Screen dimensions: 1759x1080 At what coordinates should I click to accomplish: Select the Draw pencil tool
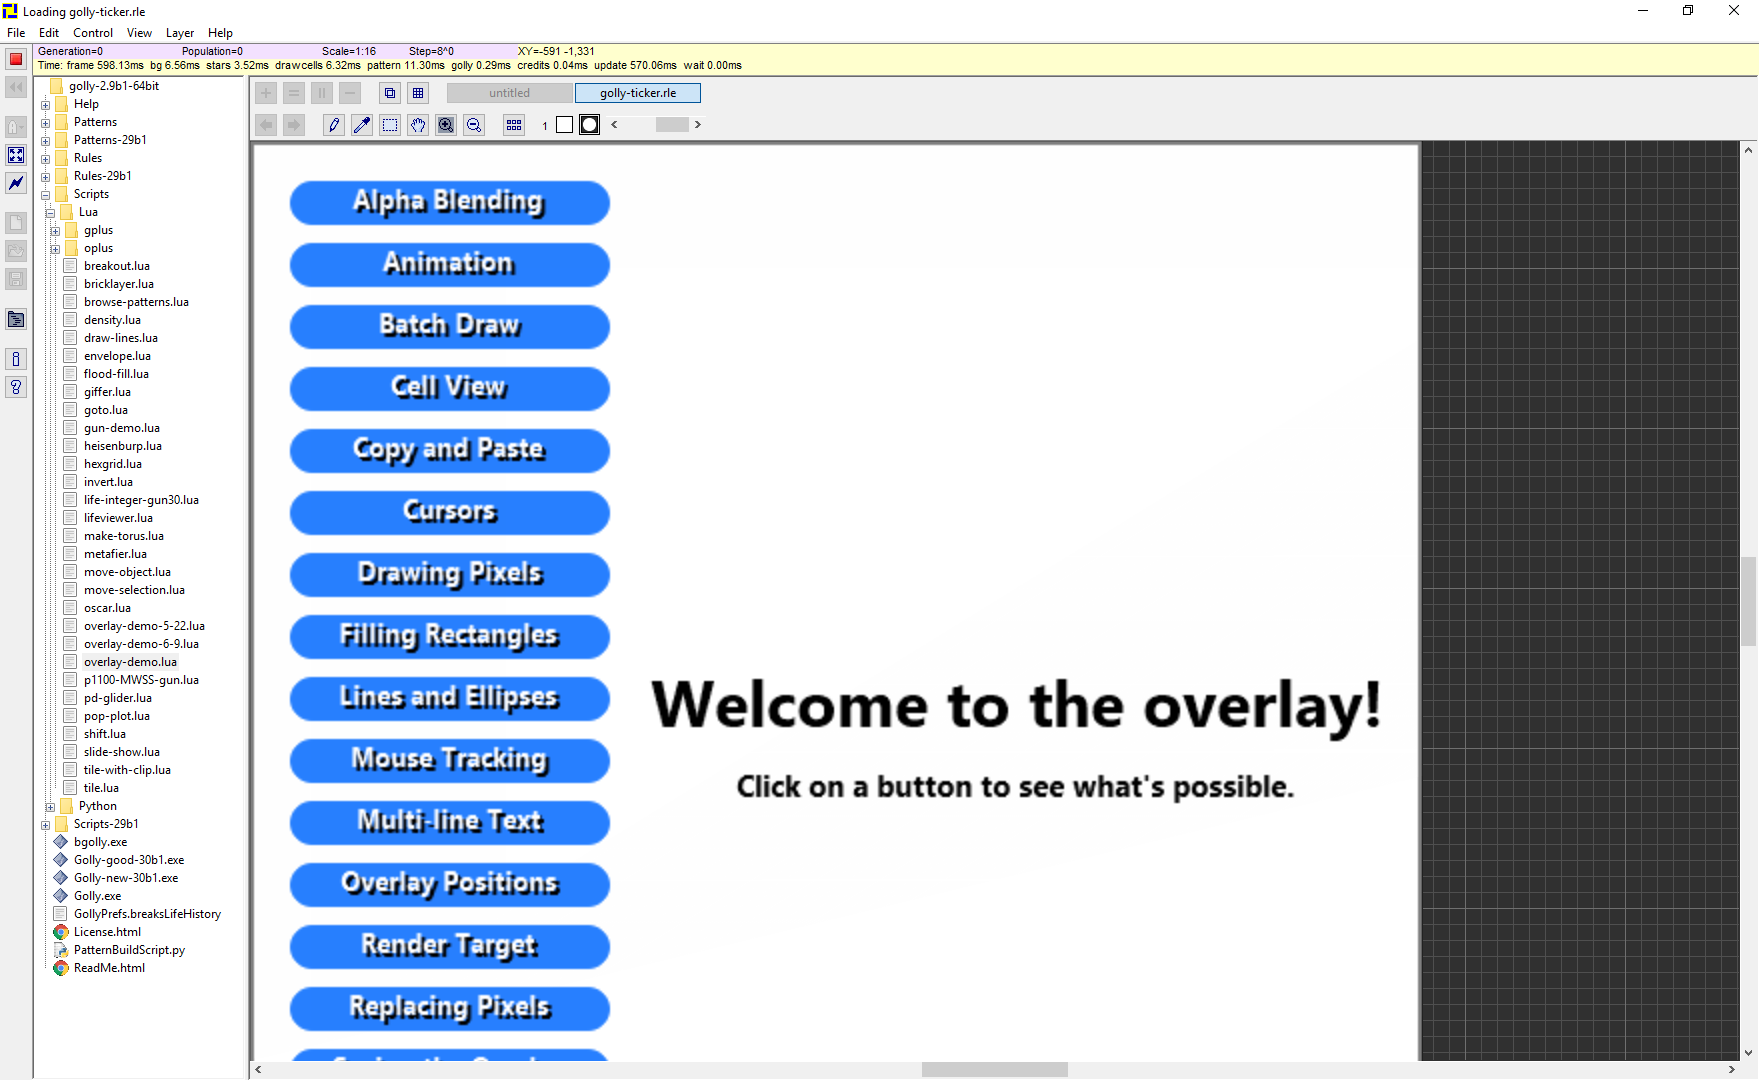334,125
